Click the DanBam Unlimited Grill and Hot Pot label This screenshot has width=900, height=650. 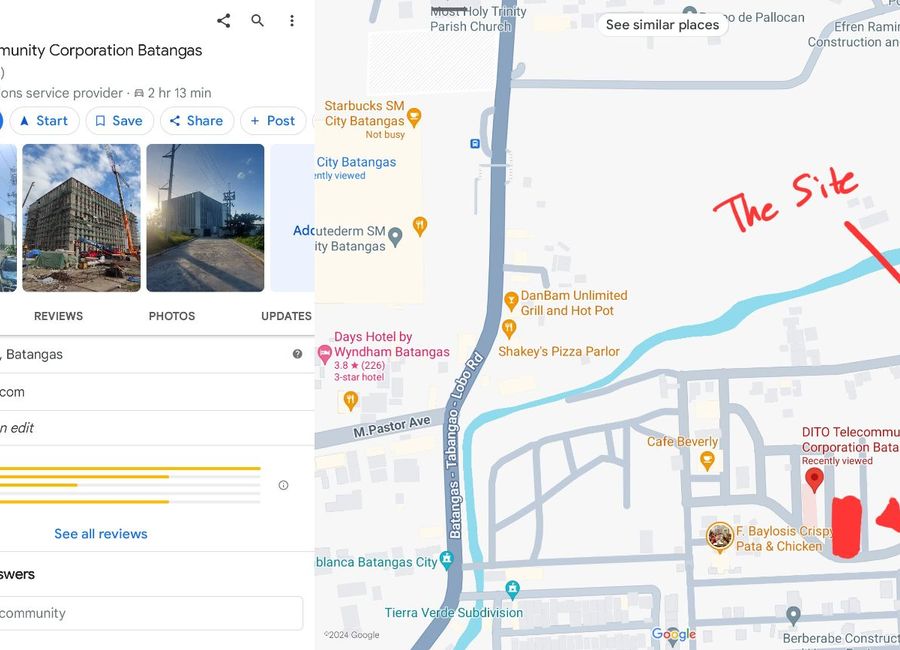(x=574, y=303)
